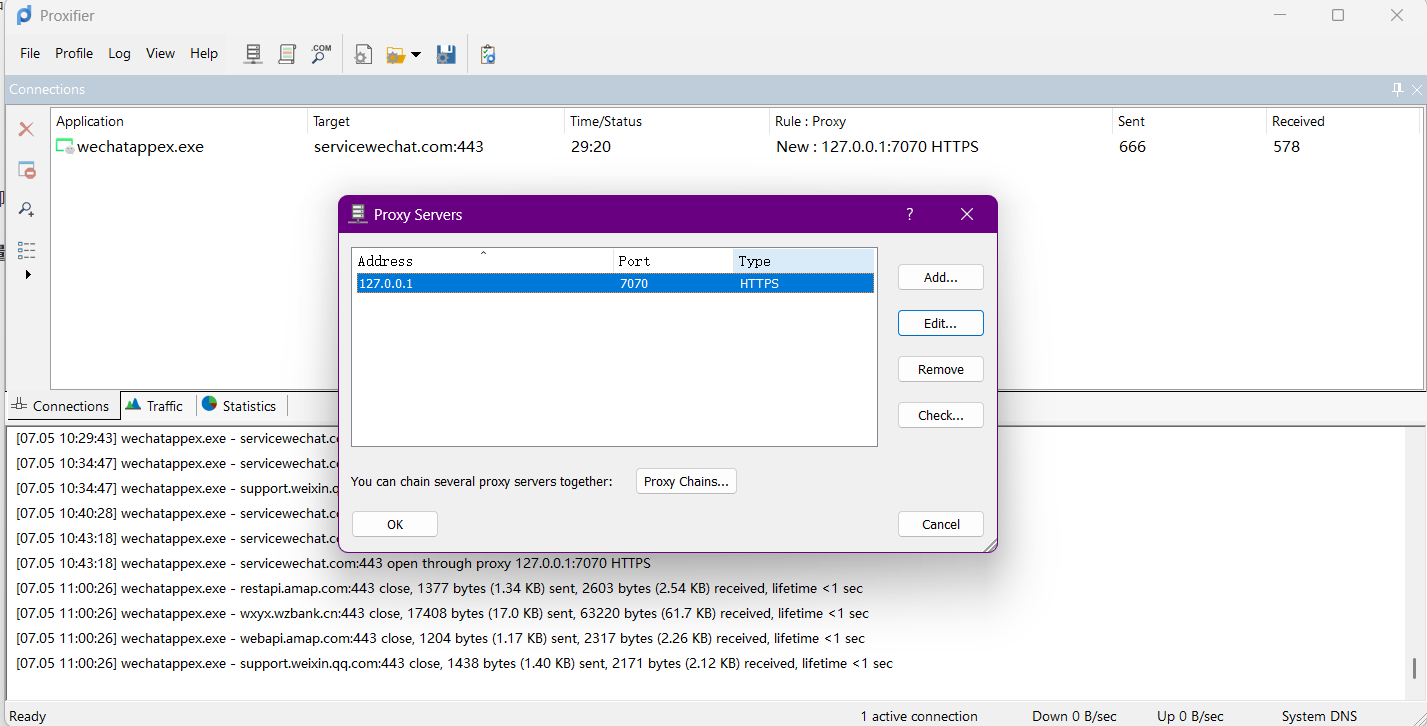Viewport: 1427px width, 726px height.
Task: Click the log panel scrollbar thumb
Action: [x=1414, y=669]
